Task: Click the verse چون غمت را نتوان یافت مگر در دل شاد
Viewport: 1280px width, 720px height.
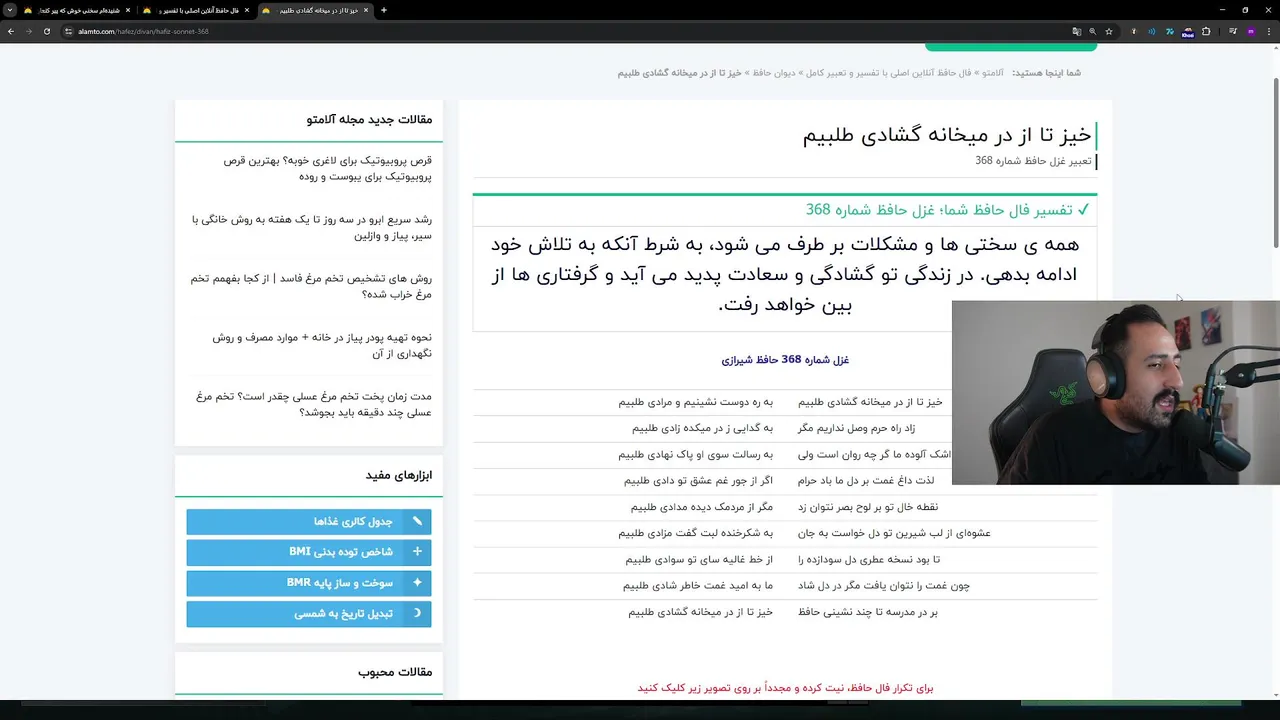Action: pos(883,585)
